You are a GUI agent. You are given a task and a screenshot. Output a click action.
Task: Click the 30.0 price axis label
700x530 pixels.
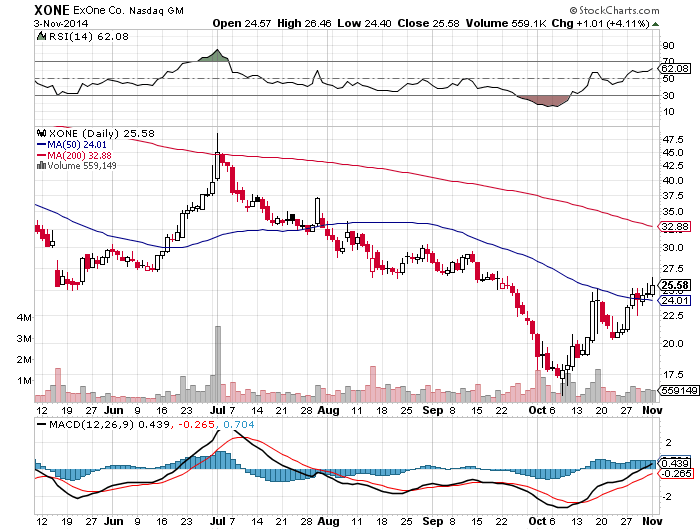click(x=673, y=247)
